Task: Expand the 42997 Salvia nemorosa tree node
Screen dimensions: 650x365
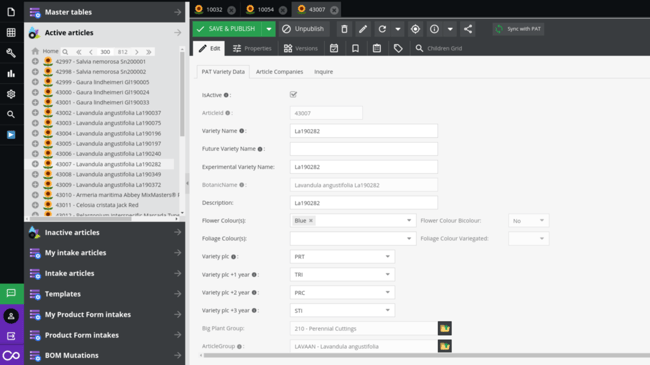Action: [35, 61]
